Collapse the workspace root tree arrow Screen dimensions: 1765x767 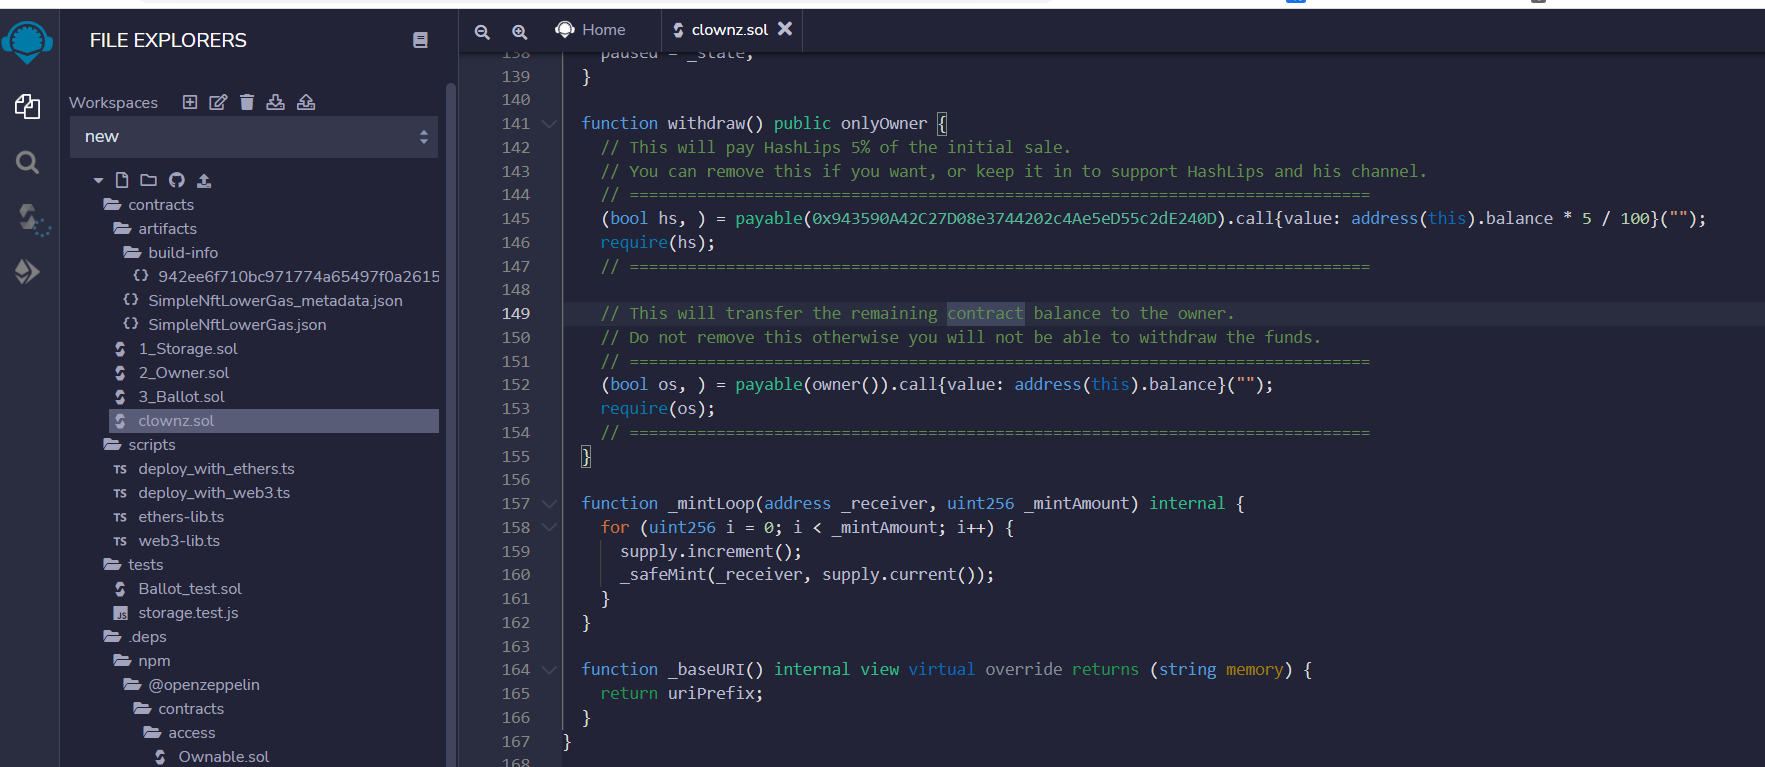pos(98,180)
